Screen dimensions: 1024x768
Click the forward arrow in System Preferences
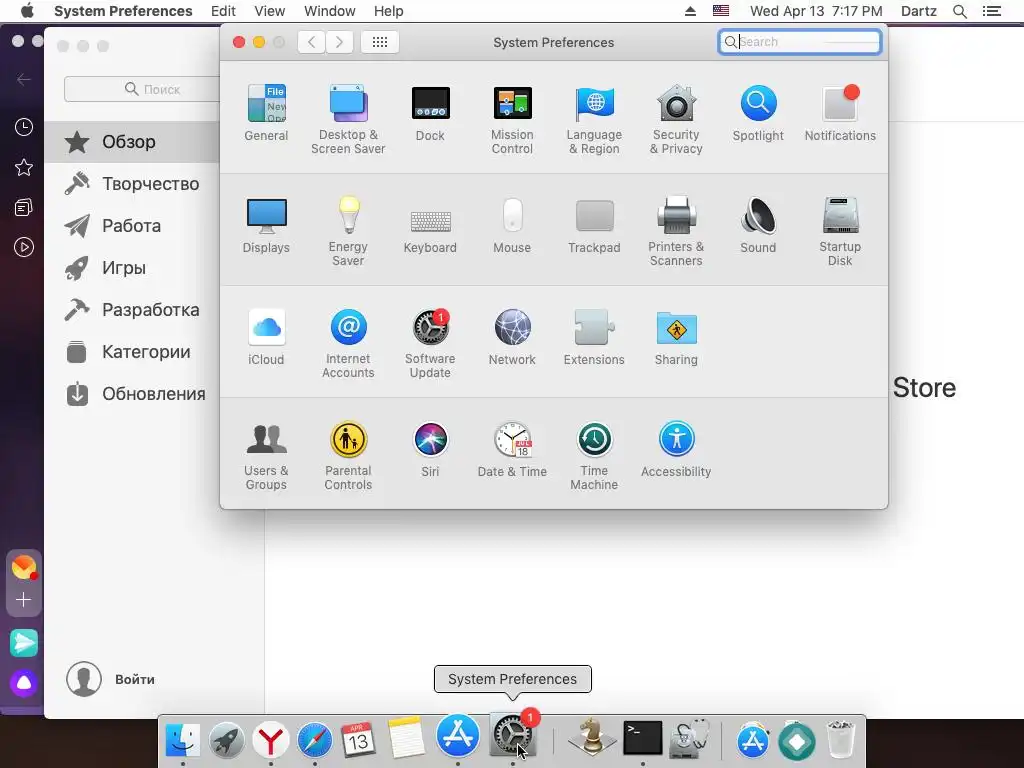coord(340,42)
